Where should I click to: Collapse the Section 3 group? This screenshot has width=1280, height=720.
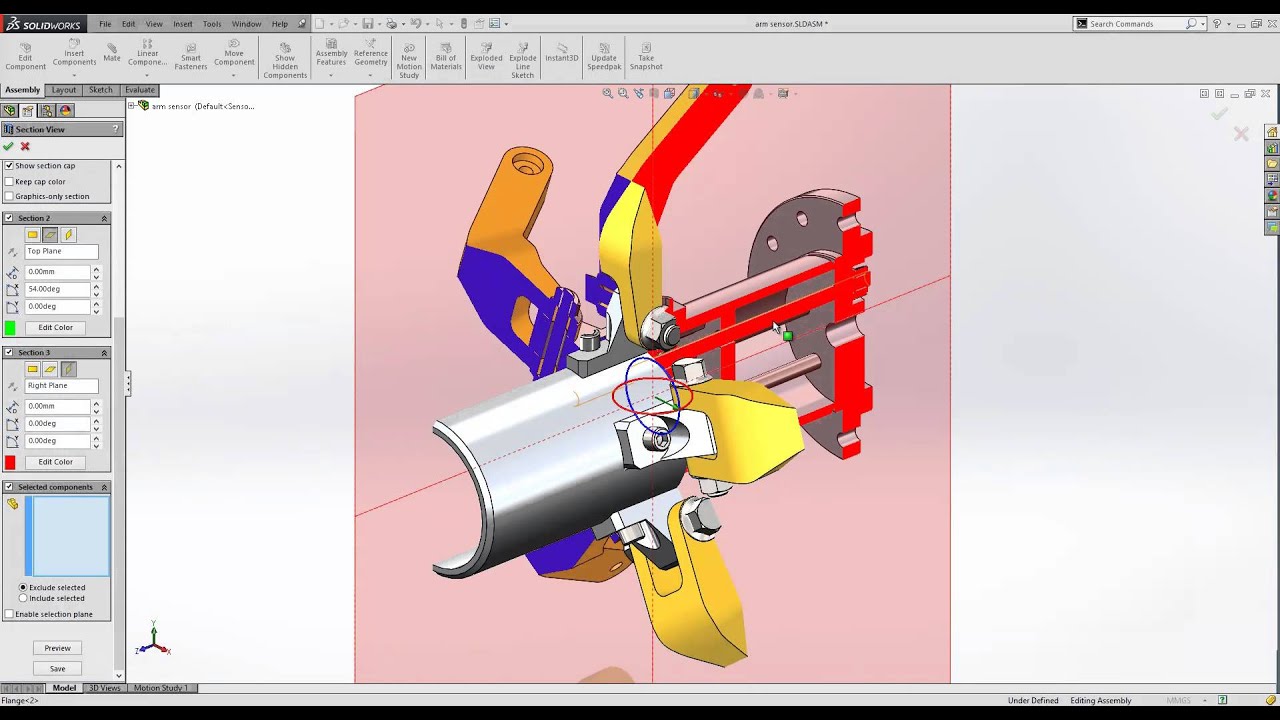tap(104, 353)
